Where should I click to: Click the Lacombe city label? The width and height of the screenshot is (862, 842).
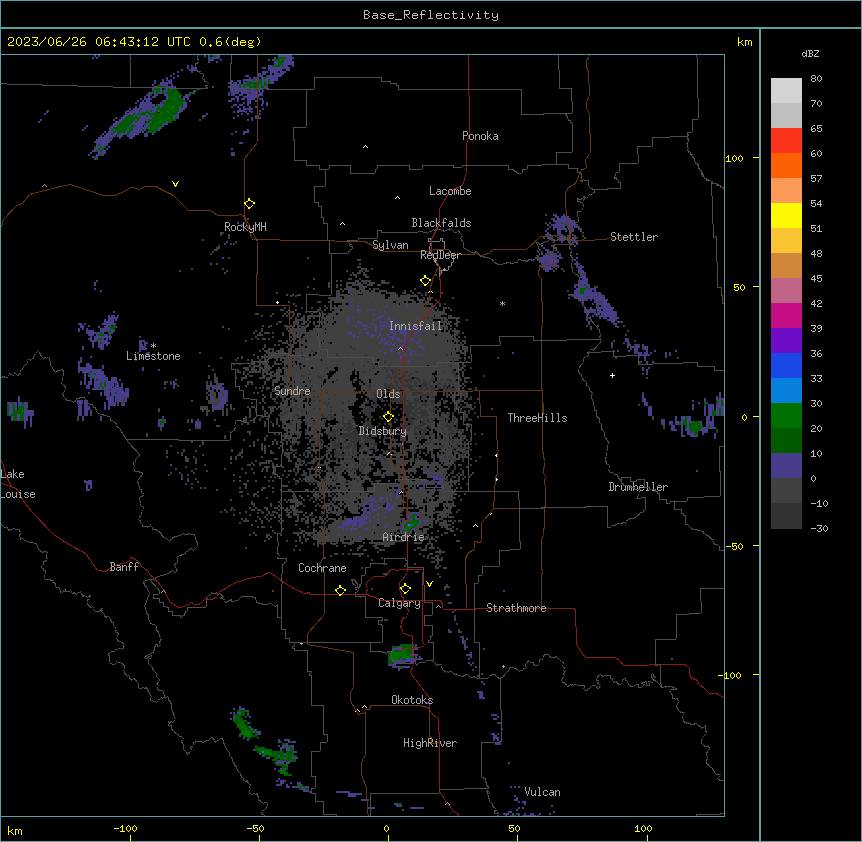coord(450,191)
